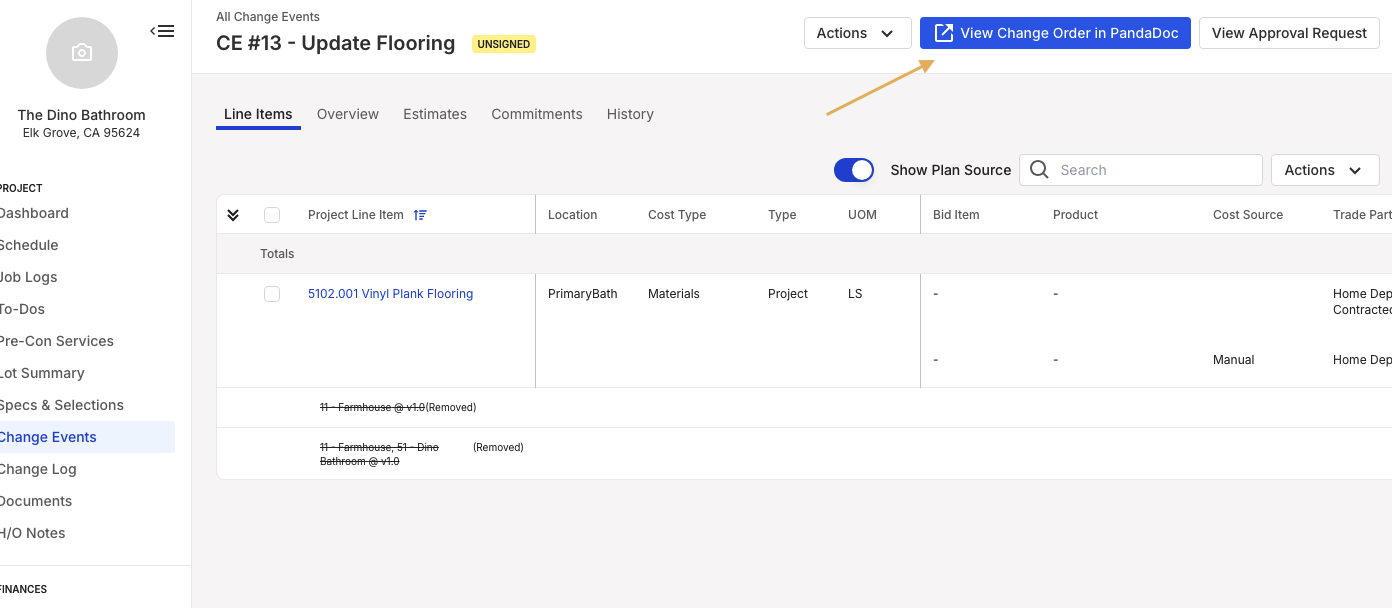
Task: Collapse the sidebar with the menu icon
Action: click(x=162, y=31)
